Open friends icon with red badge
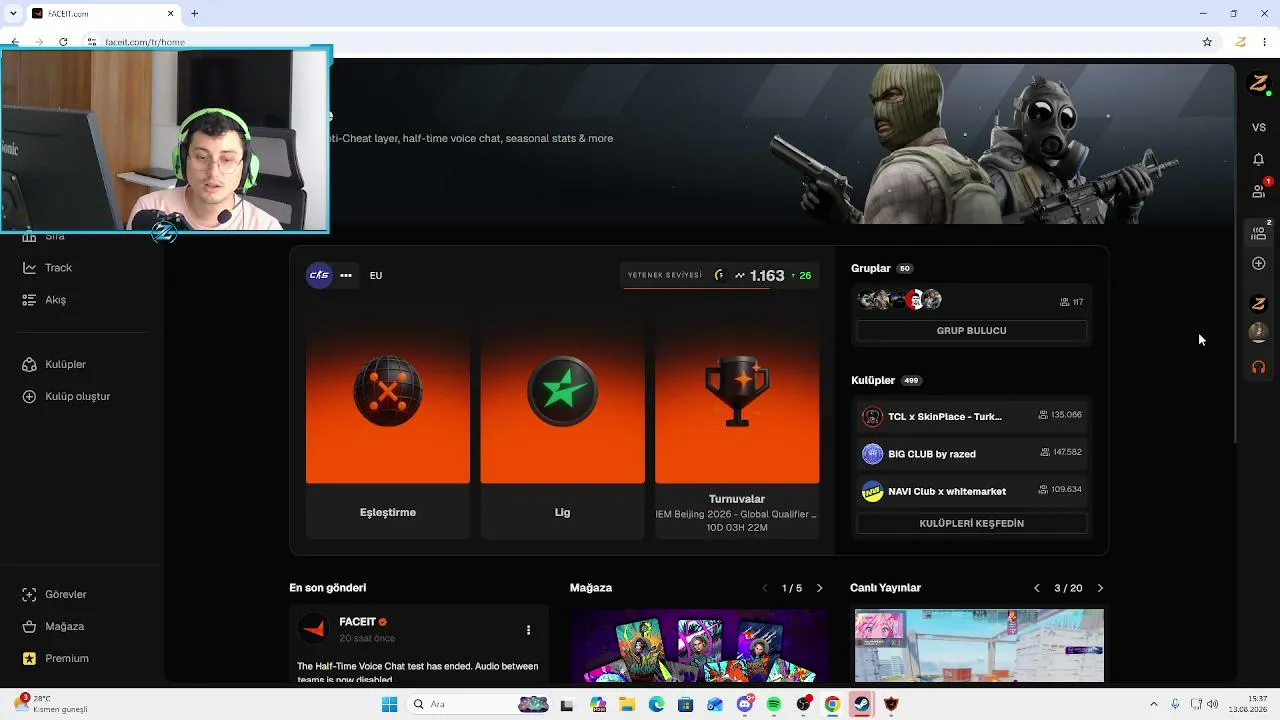1280x720 pixels. click(1260, 190)
